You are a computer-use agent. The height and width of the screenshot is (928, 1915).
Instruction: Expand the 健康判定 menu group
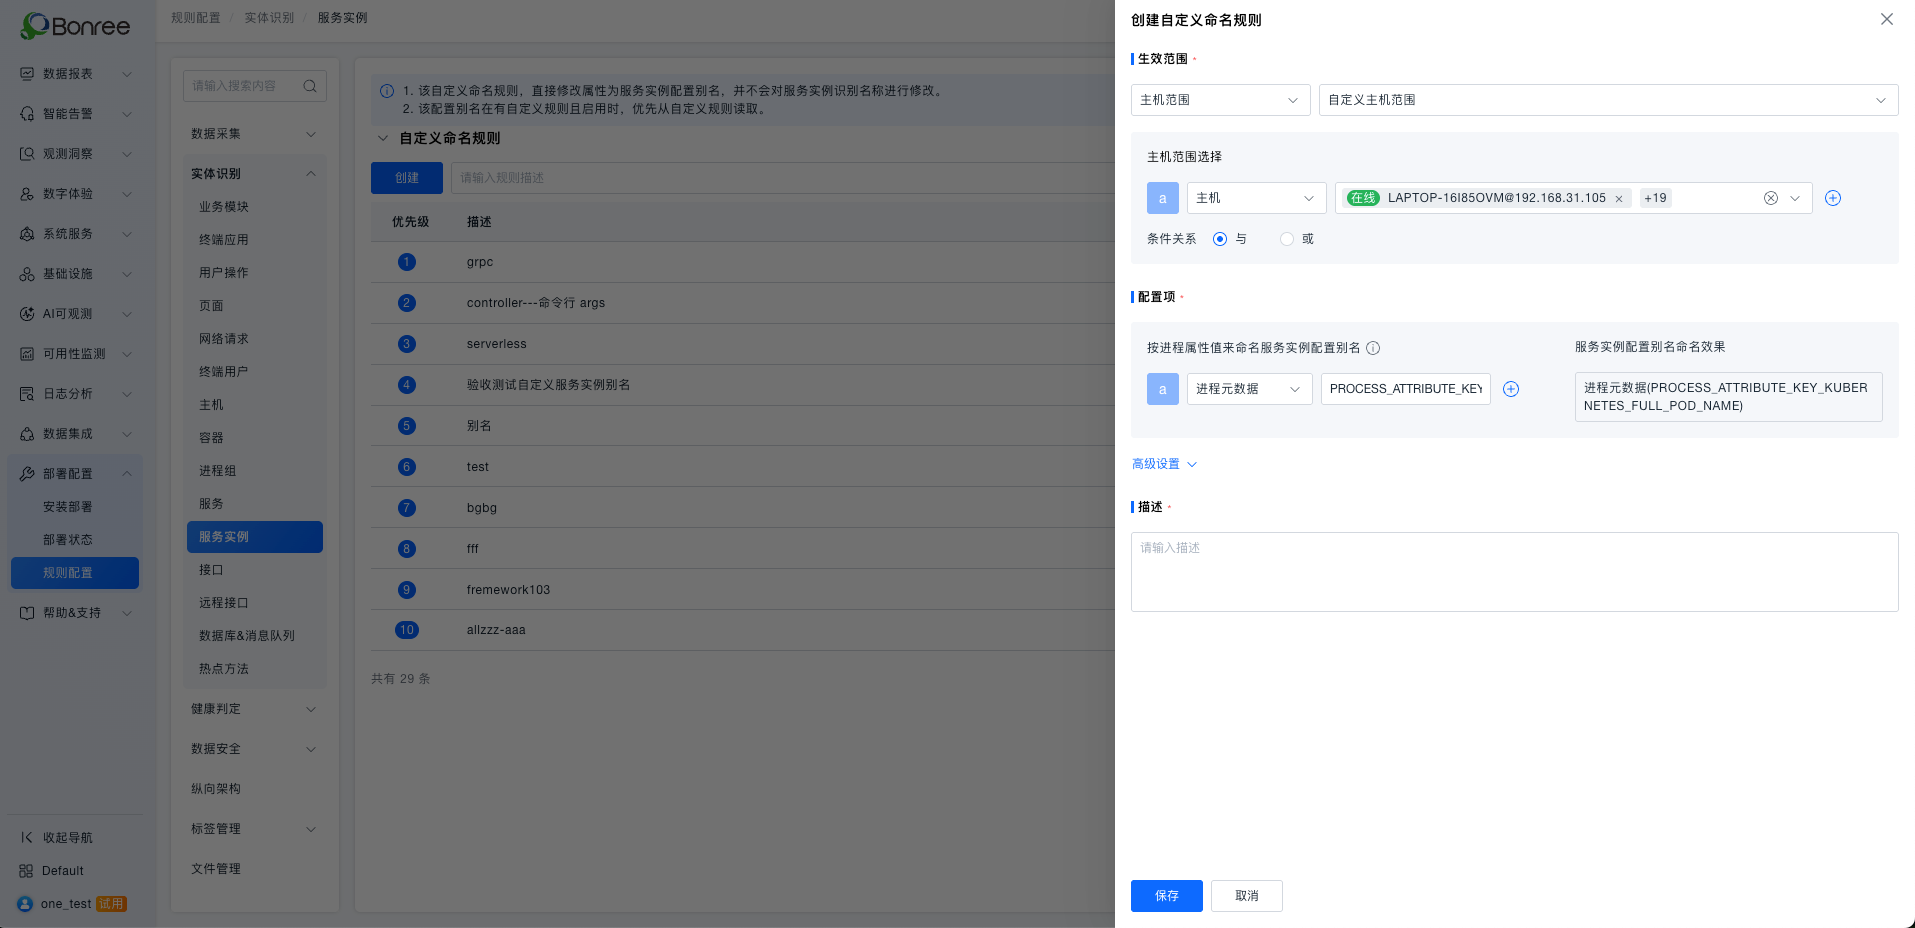pos(254,709)
